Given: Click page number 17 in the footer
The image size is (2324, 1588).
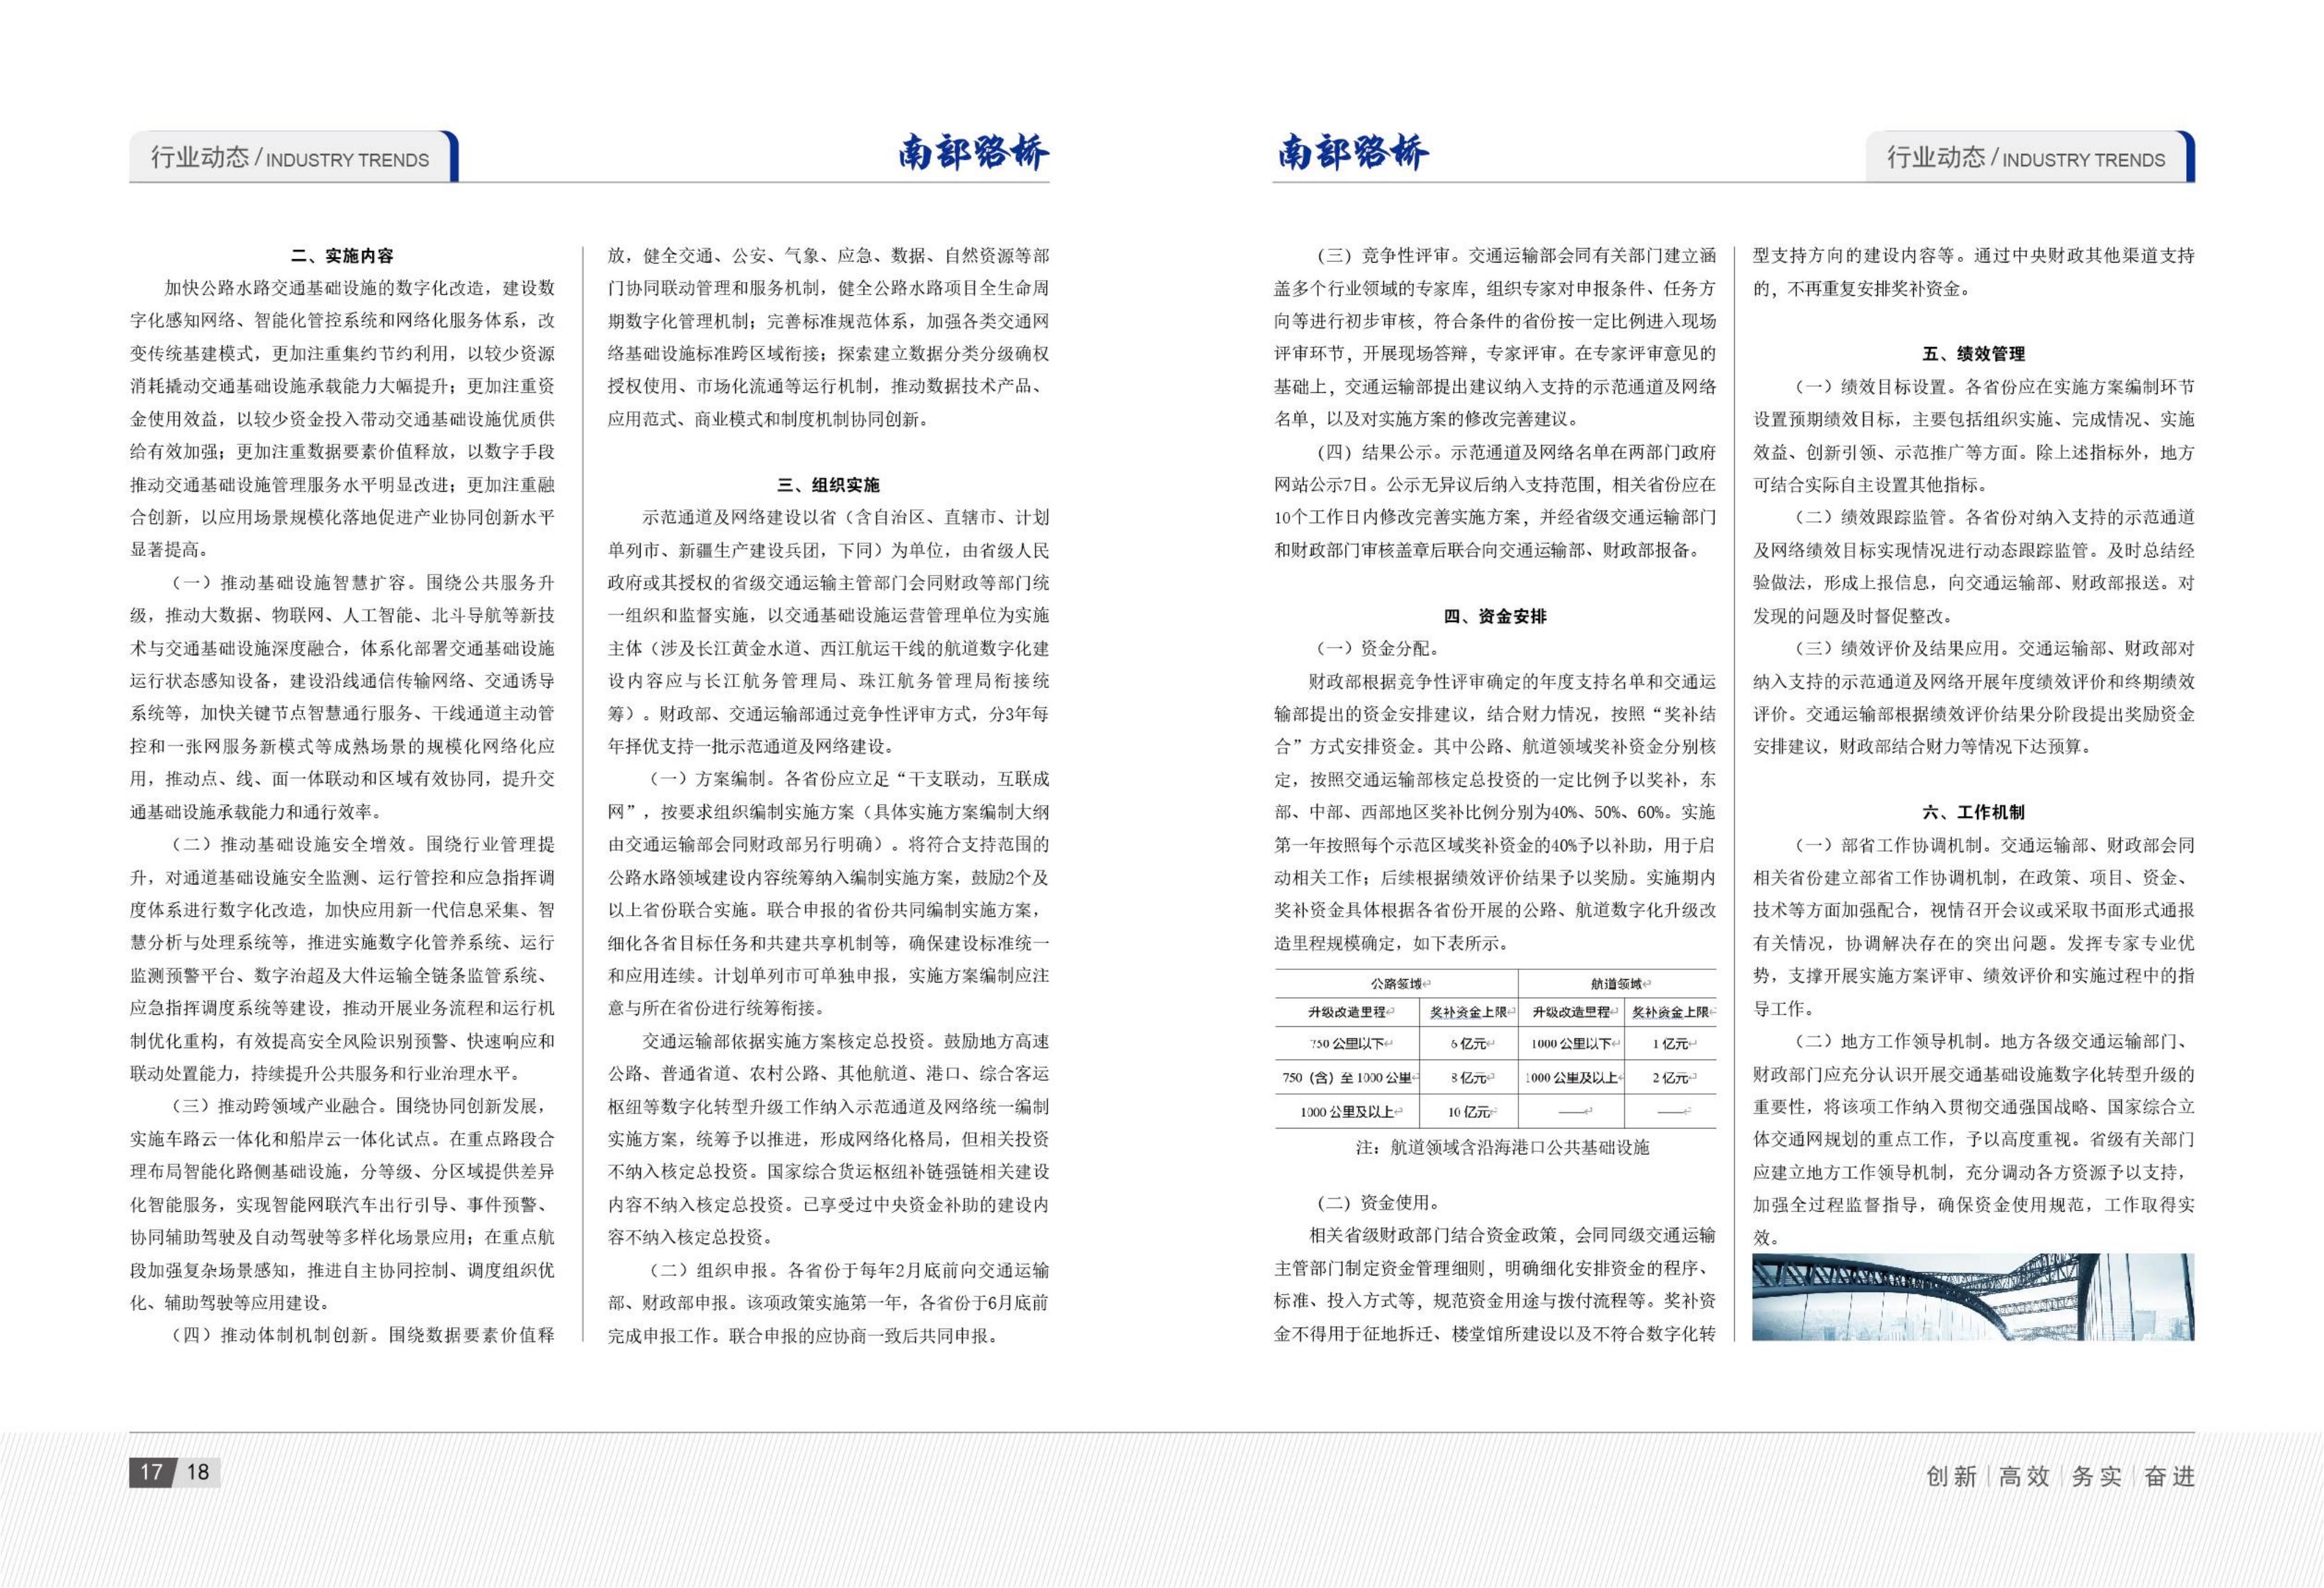Looking at the screenshot, I should coord(151,1472).
